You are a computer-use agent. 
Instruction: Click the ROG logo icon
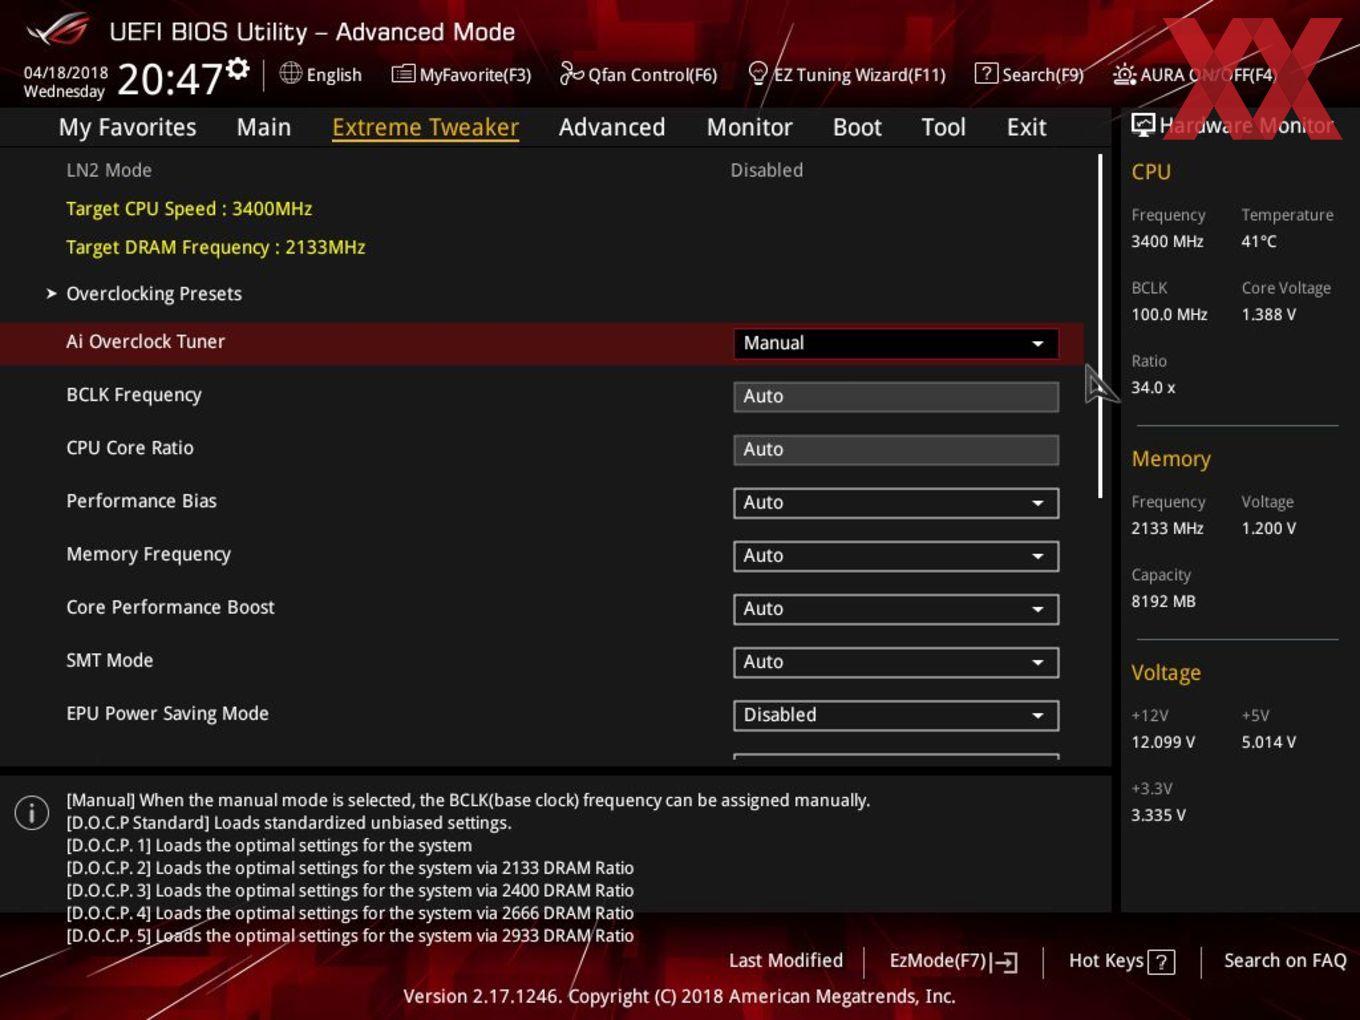[57, 30]
